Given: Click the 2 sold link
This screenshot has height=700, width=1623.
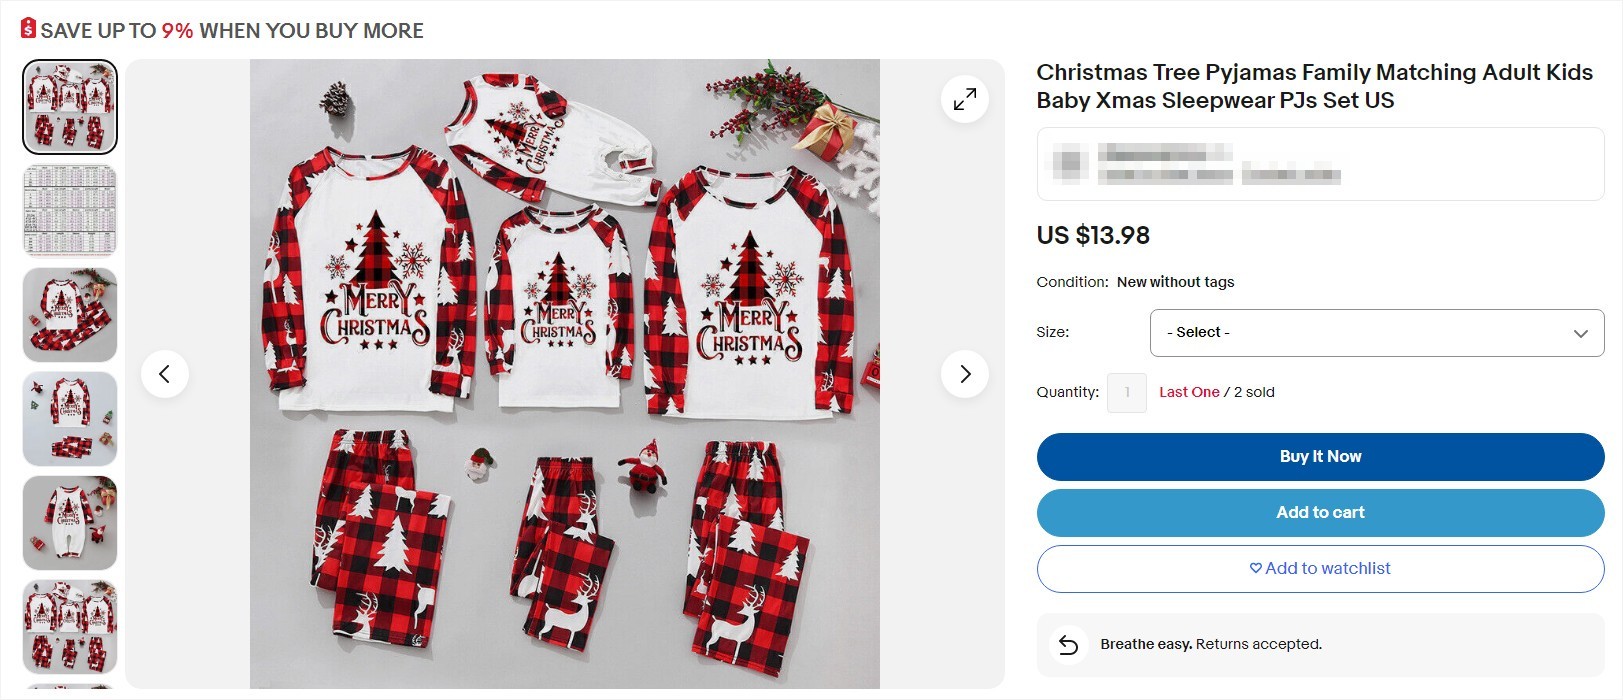Looking at the screenshot, I should [x=1250, y=392].
